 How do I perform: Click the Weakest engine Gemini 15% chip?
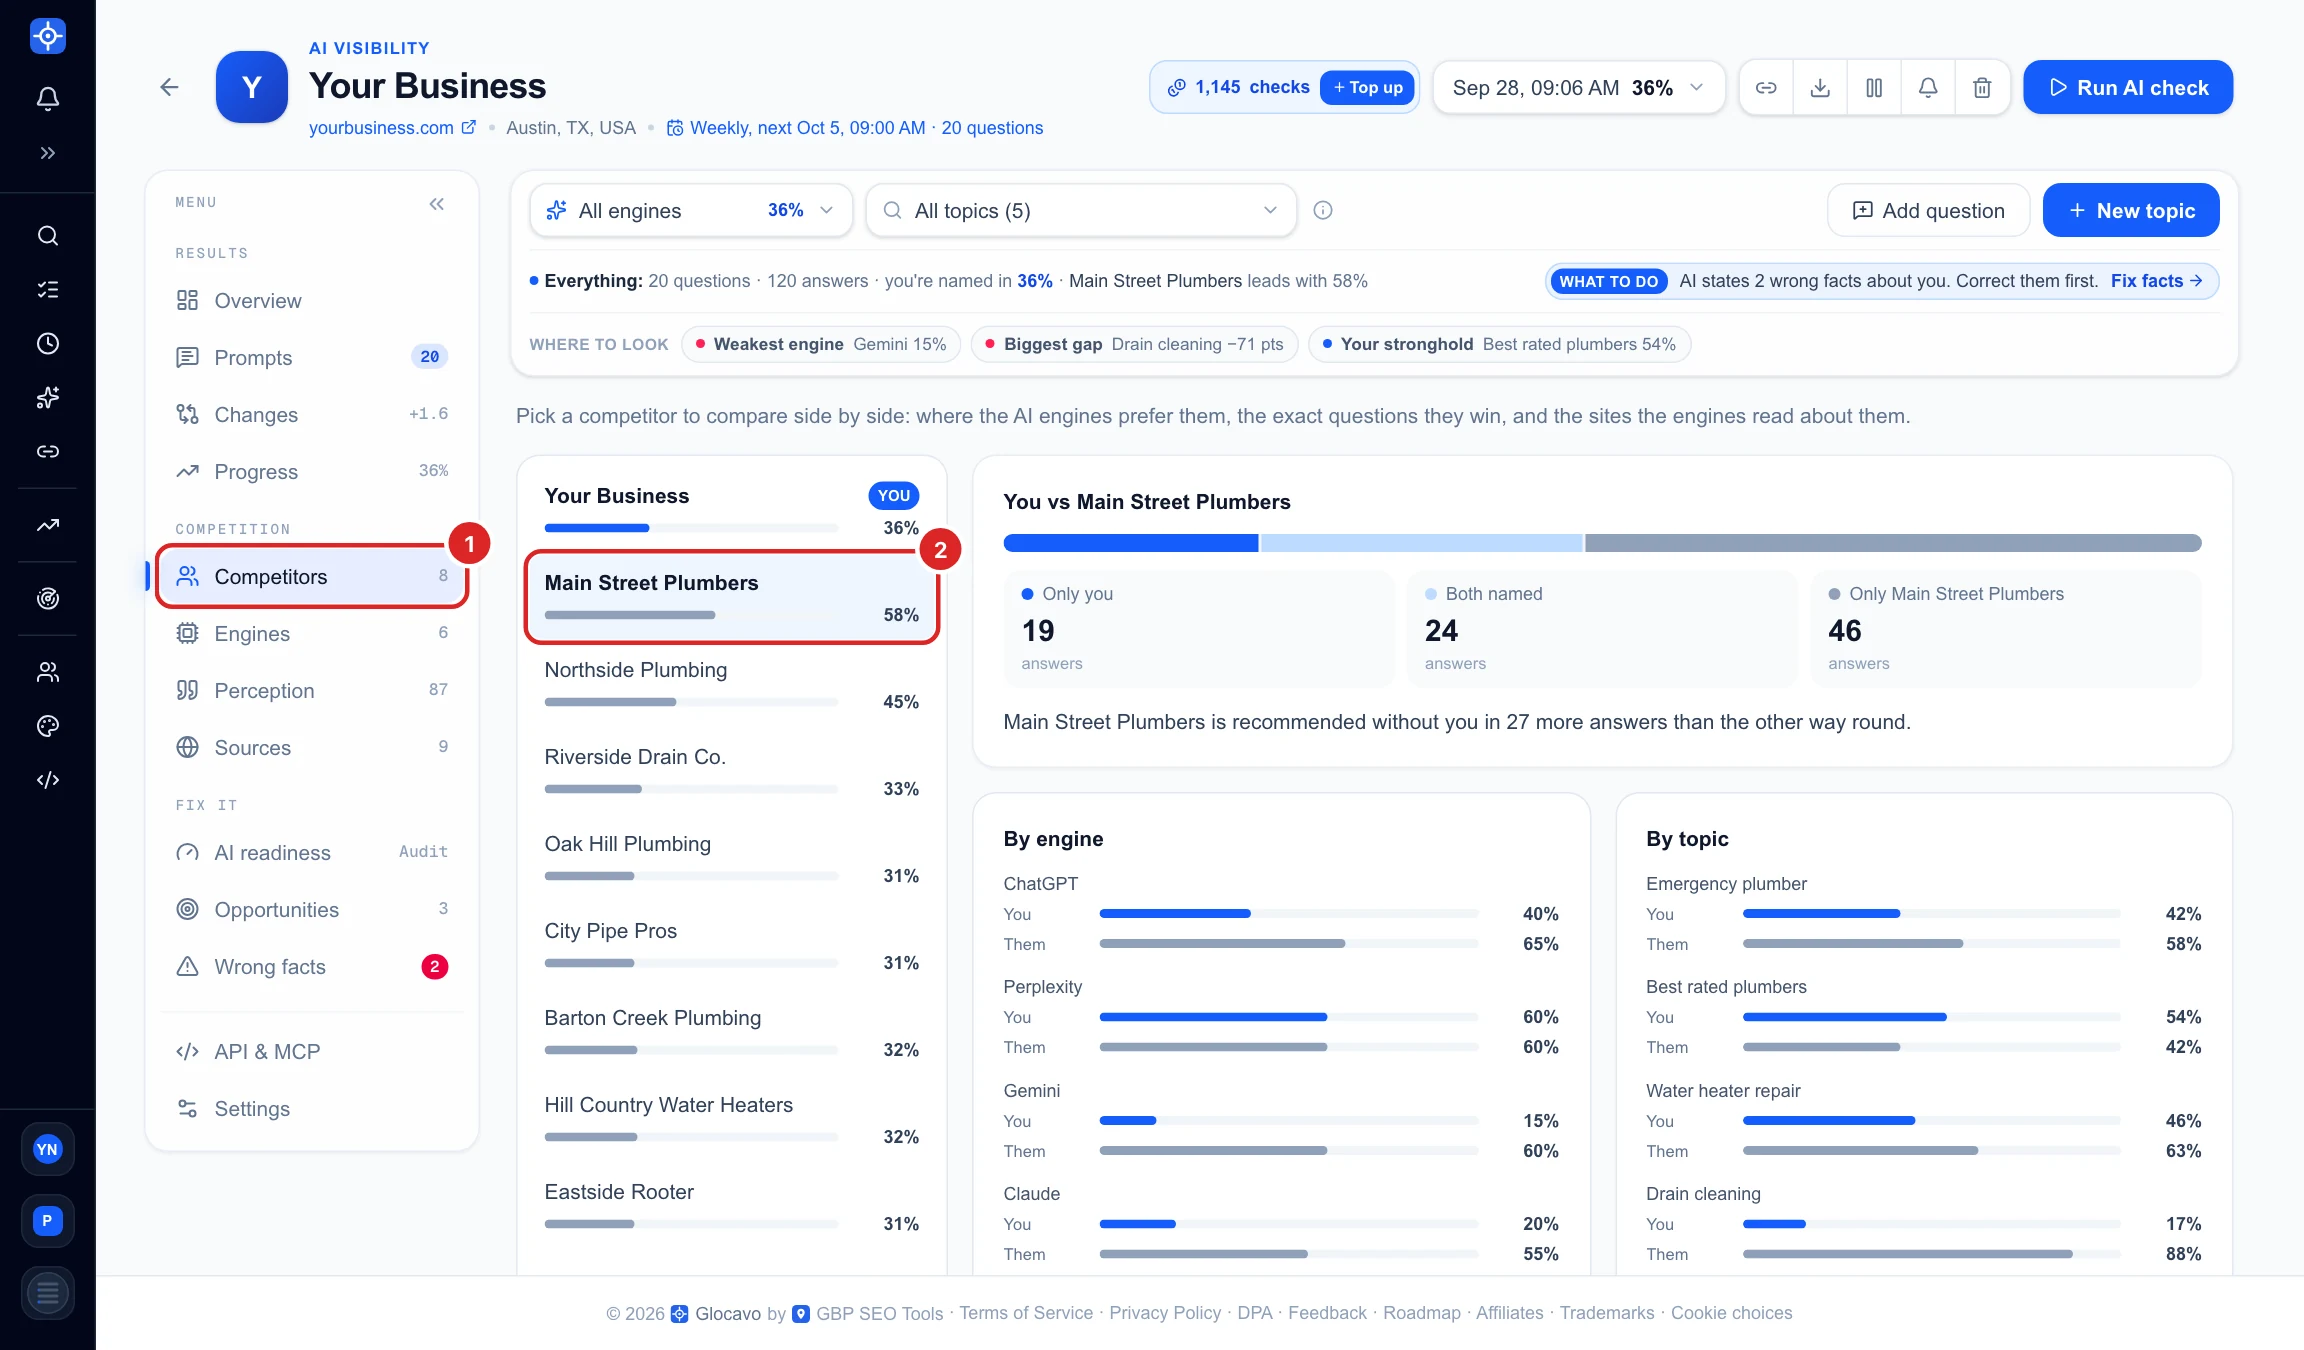coord(821,344)
